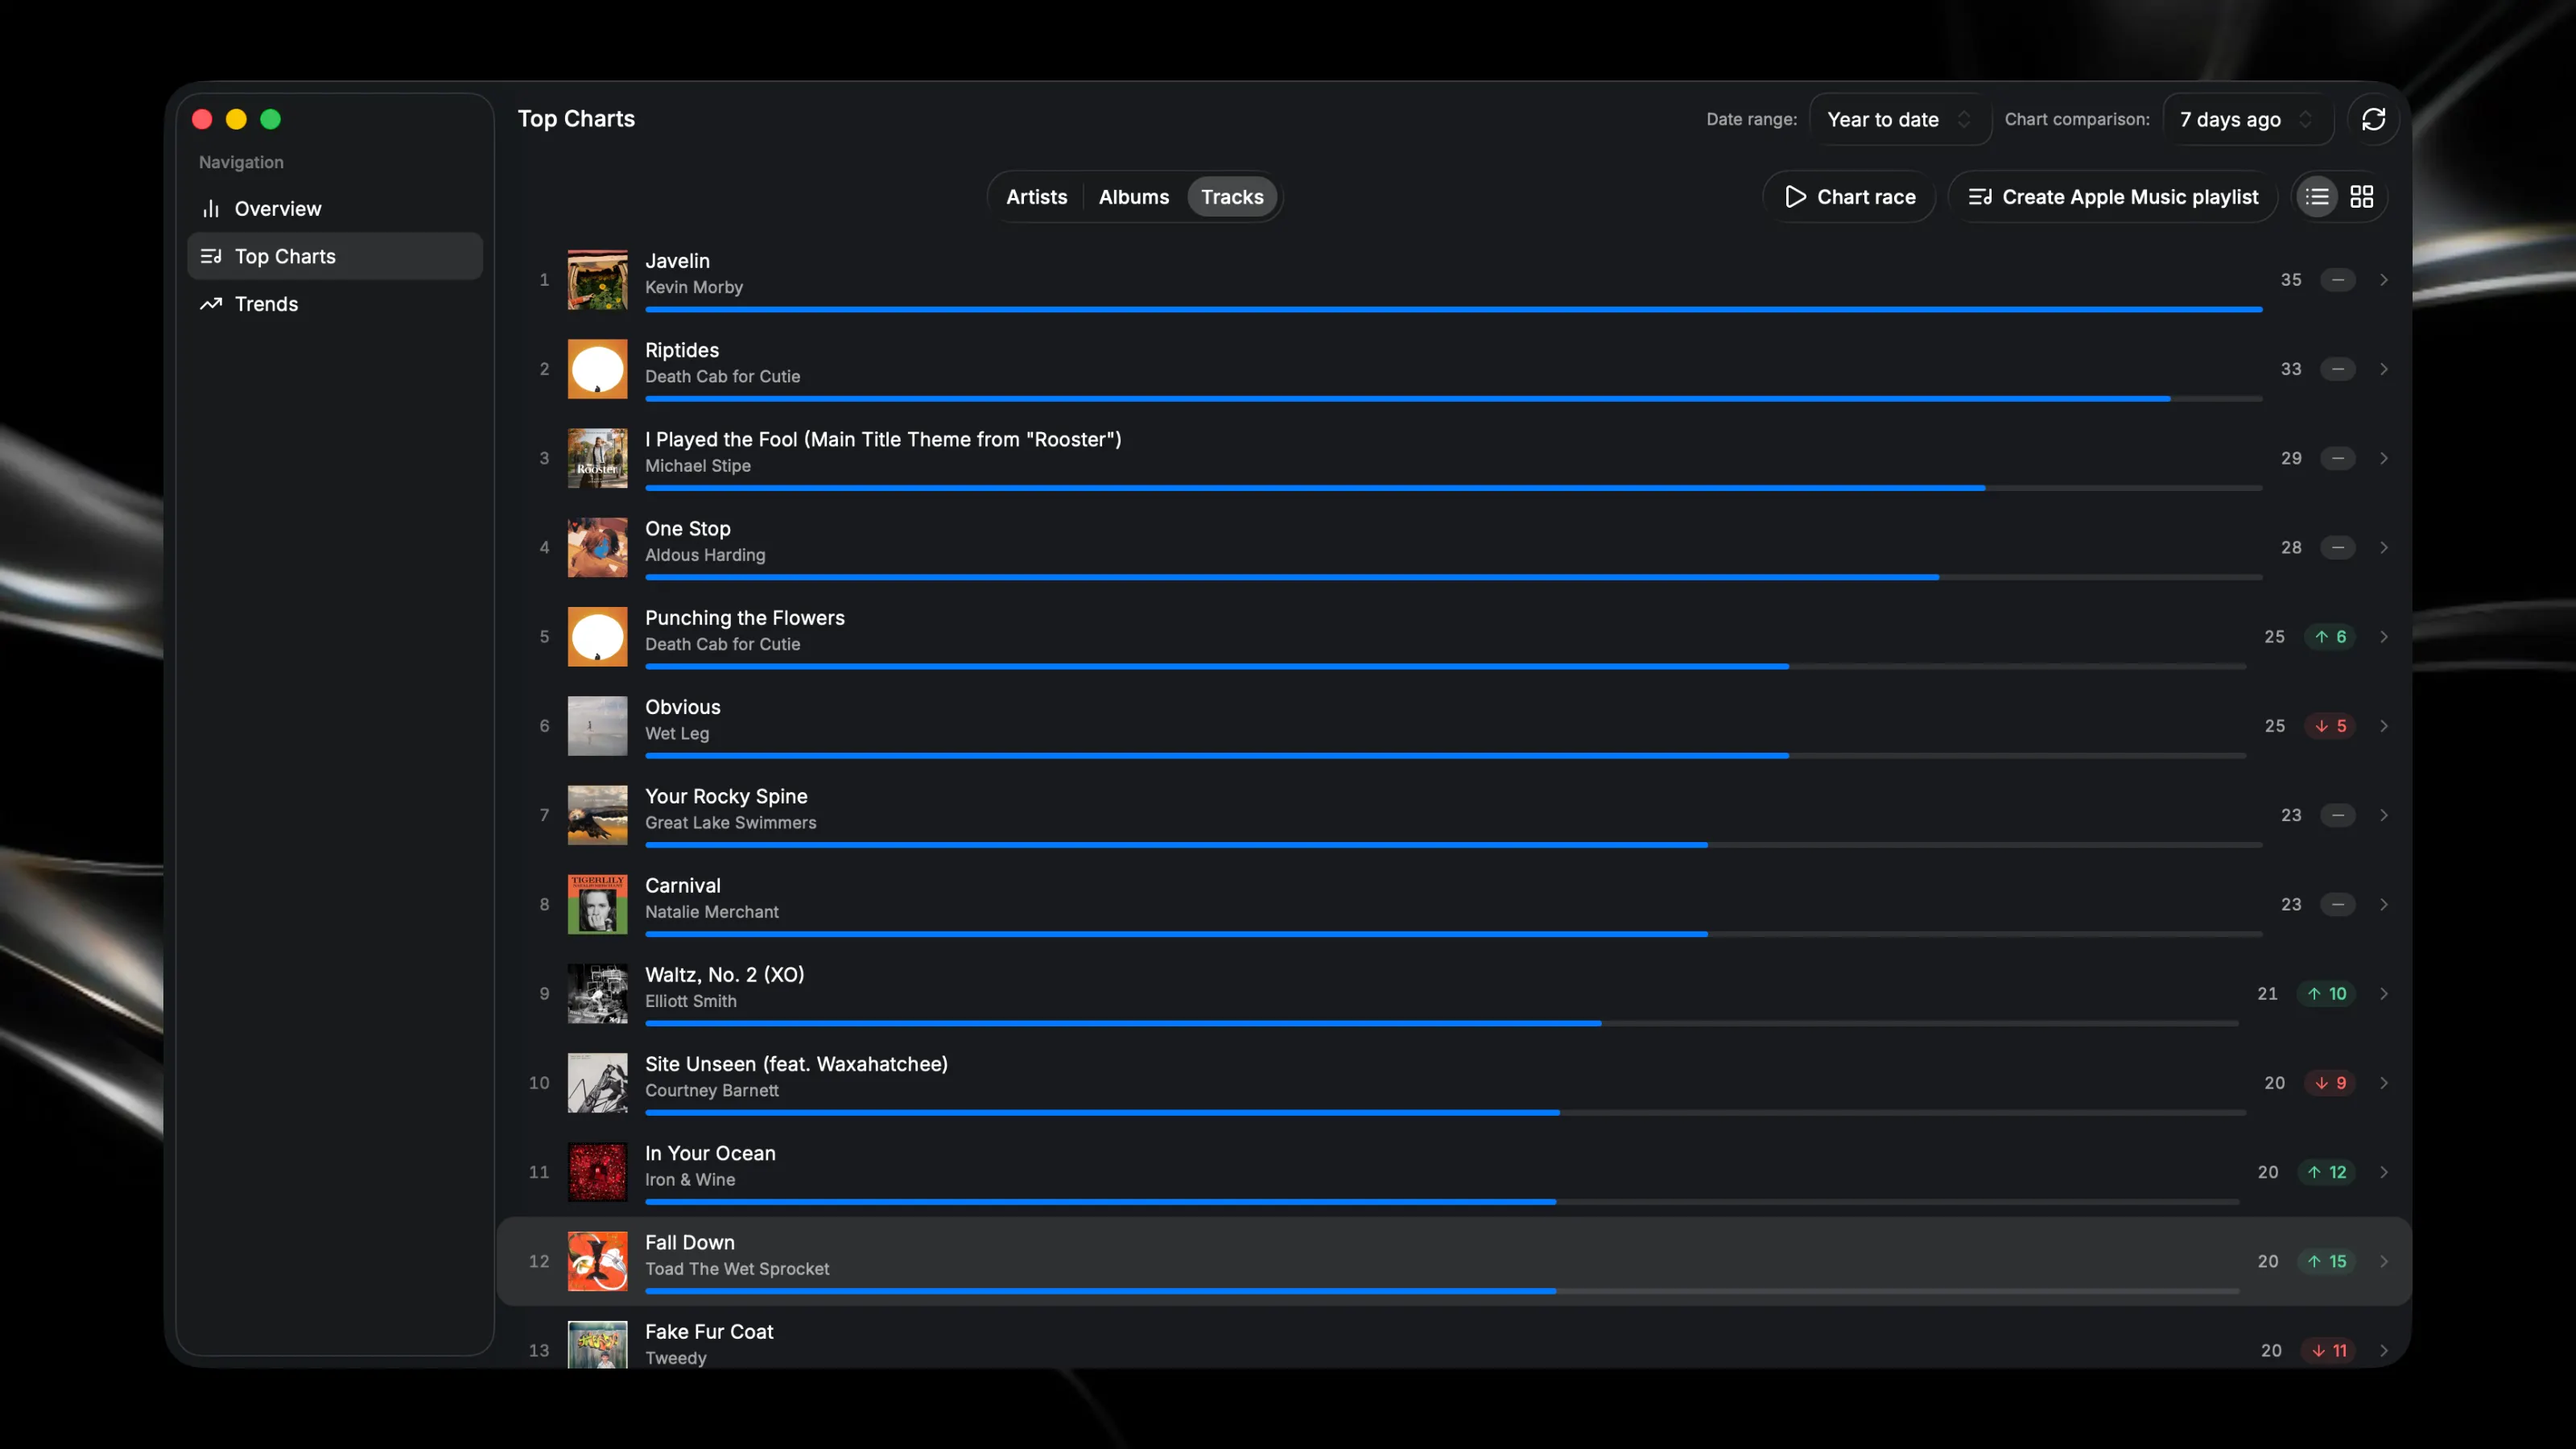Open Overview in the sidebar
Image resolution: width=2576 pixels, height=1449 pixels.
pyautogui.click(x=334, y=209)
